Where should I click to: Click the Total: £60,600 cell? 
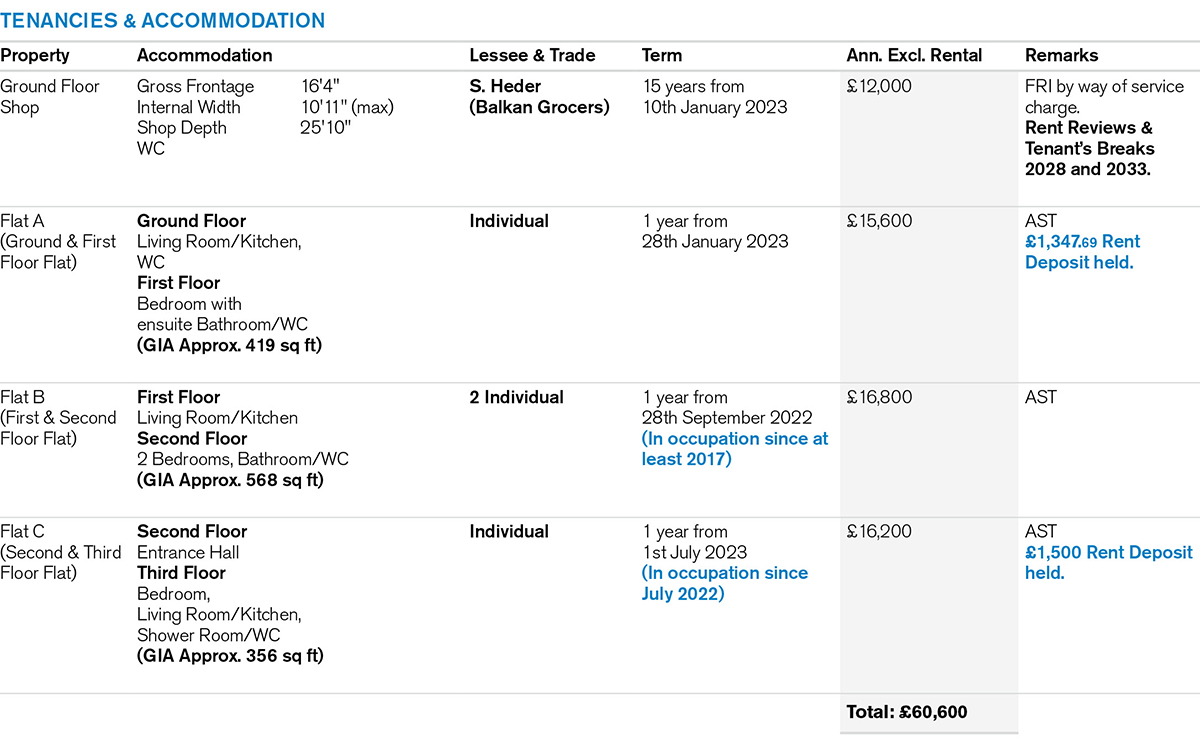tap(907, 712)
